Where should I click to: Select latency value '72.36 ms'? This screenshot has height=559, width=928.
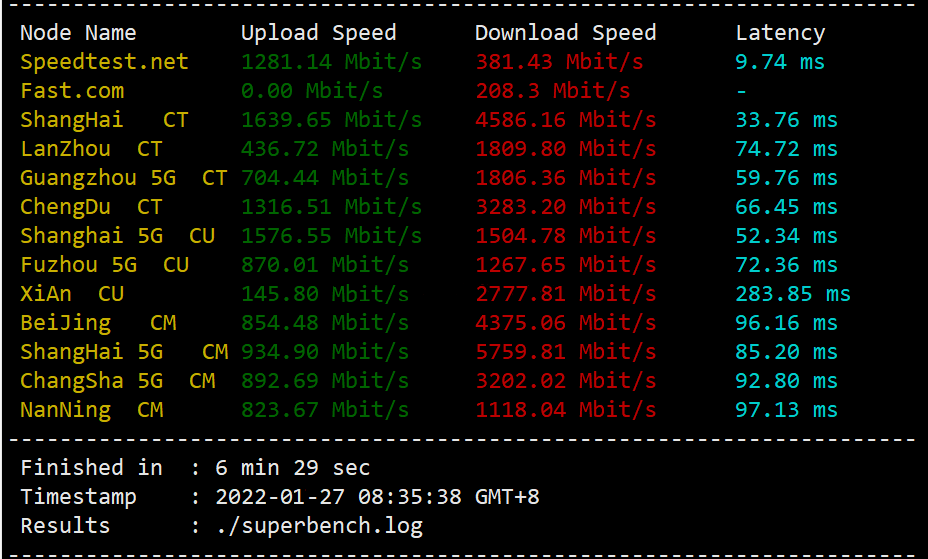click(787, 264)
